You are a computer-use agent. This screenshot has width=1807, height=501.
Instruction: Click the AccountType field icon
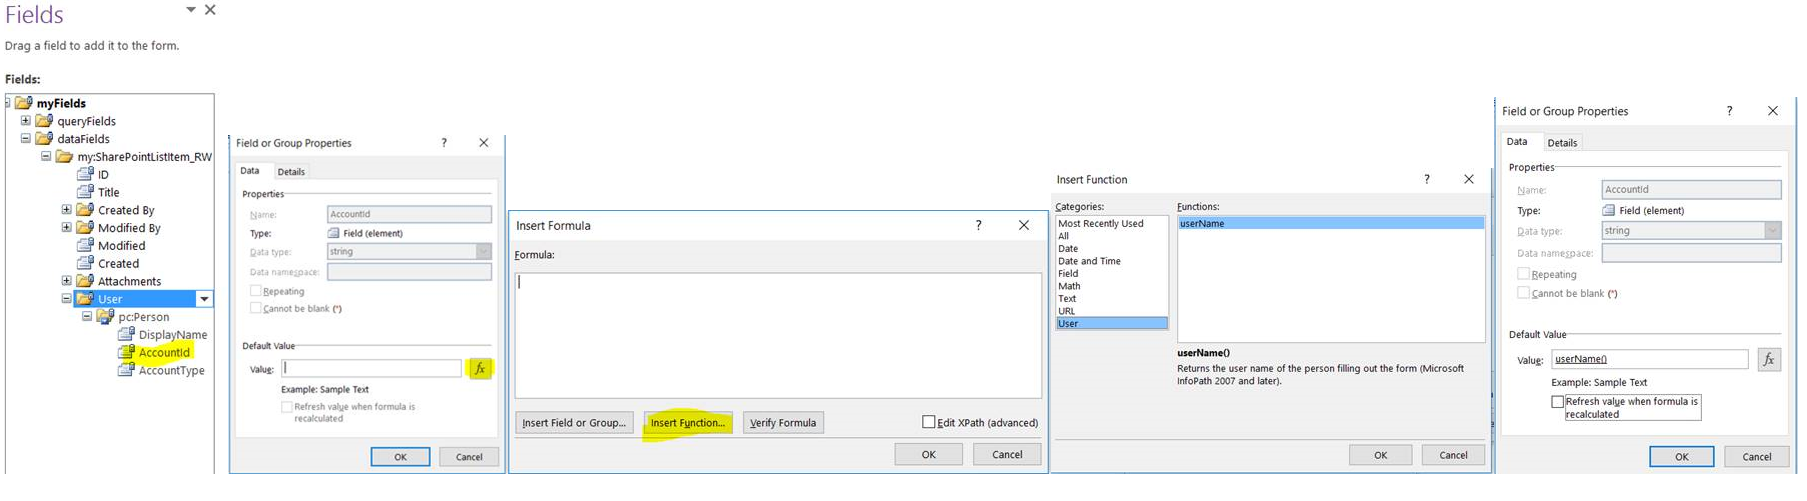tap(126, 370)
